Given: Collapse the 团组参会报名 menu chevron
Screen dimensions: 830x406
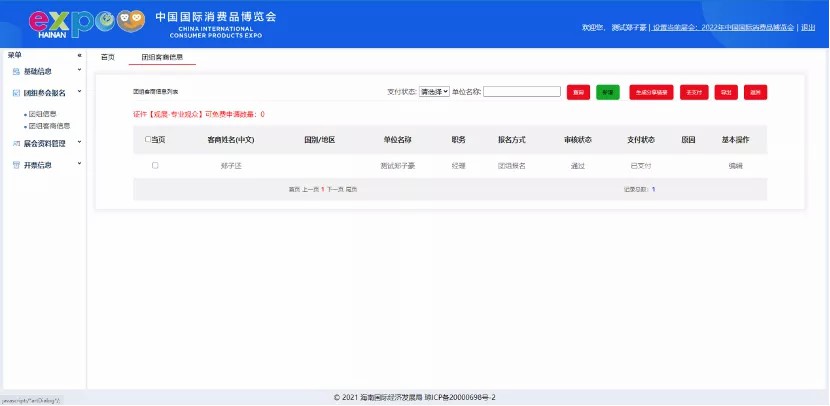Looking at the screenshot, I should pos(79,92).
